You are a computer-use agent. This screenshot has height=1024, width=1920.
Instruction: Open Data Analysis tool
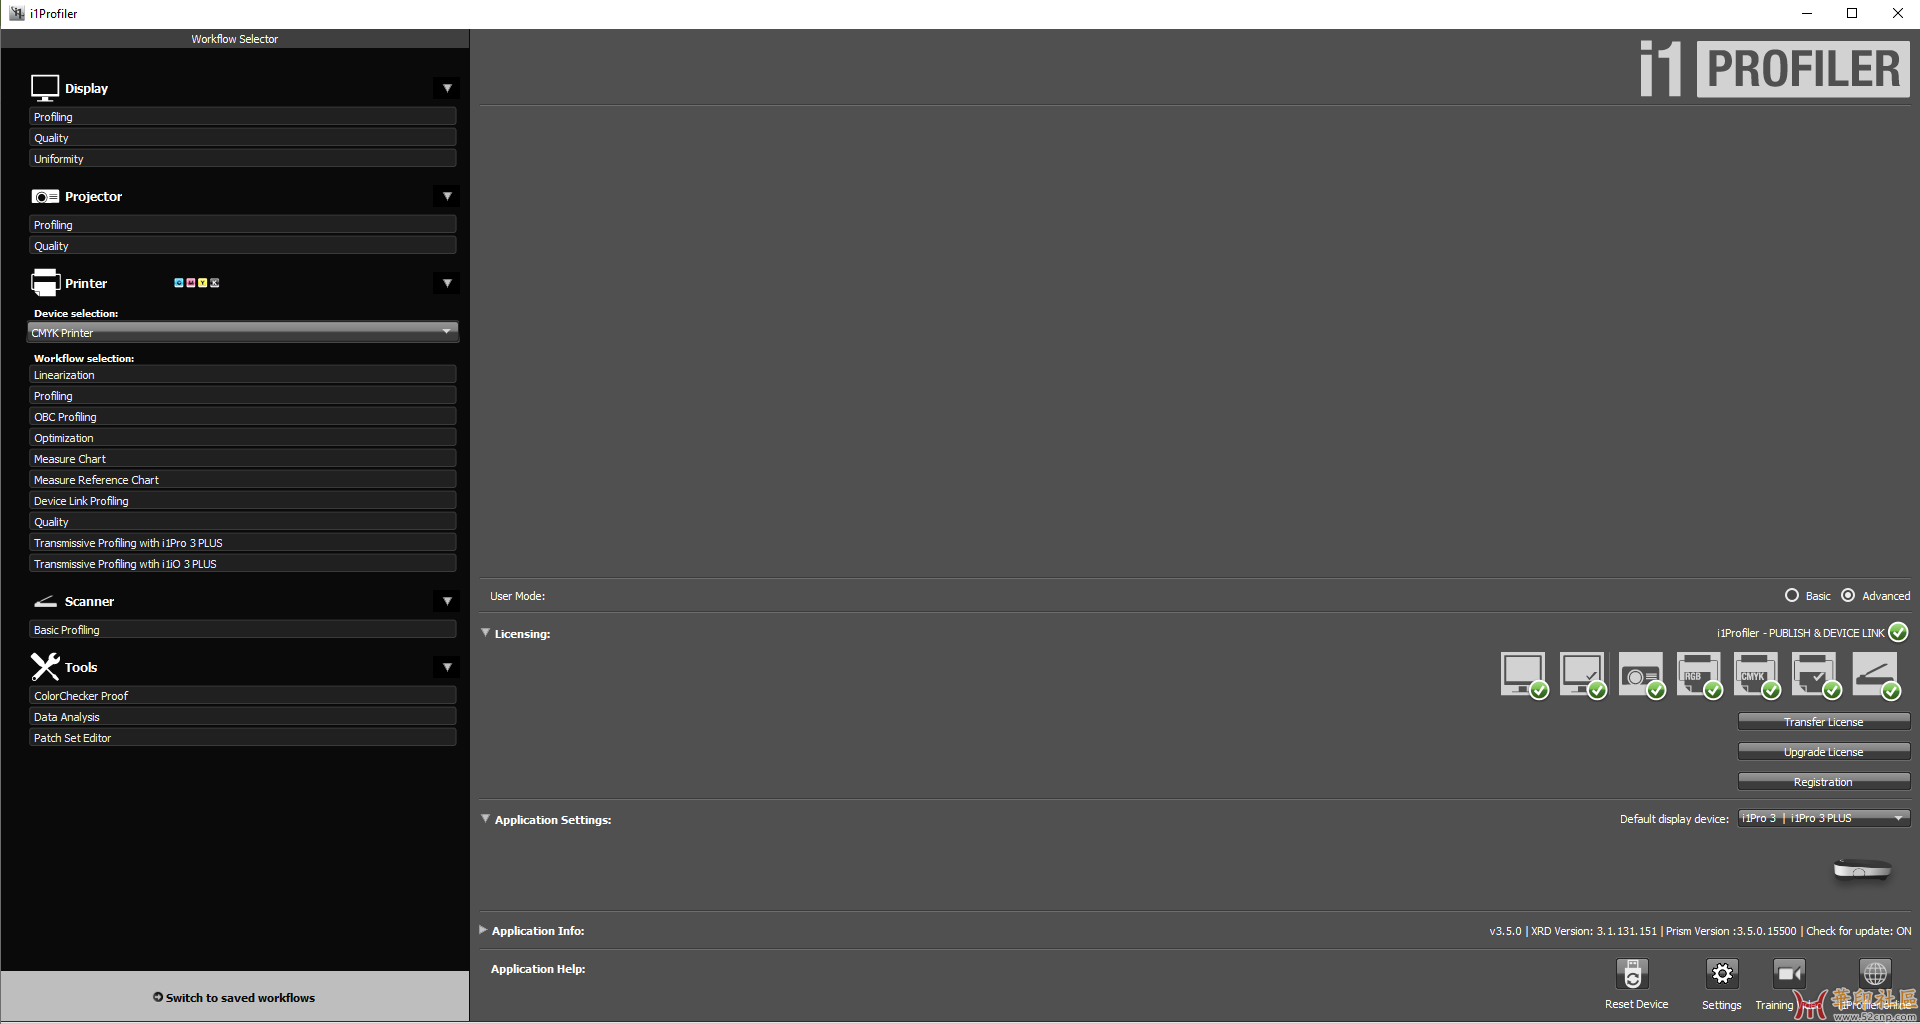(243, 717)
